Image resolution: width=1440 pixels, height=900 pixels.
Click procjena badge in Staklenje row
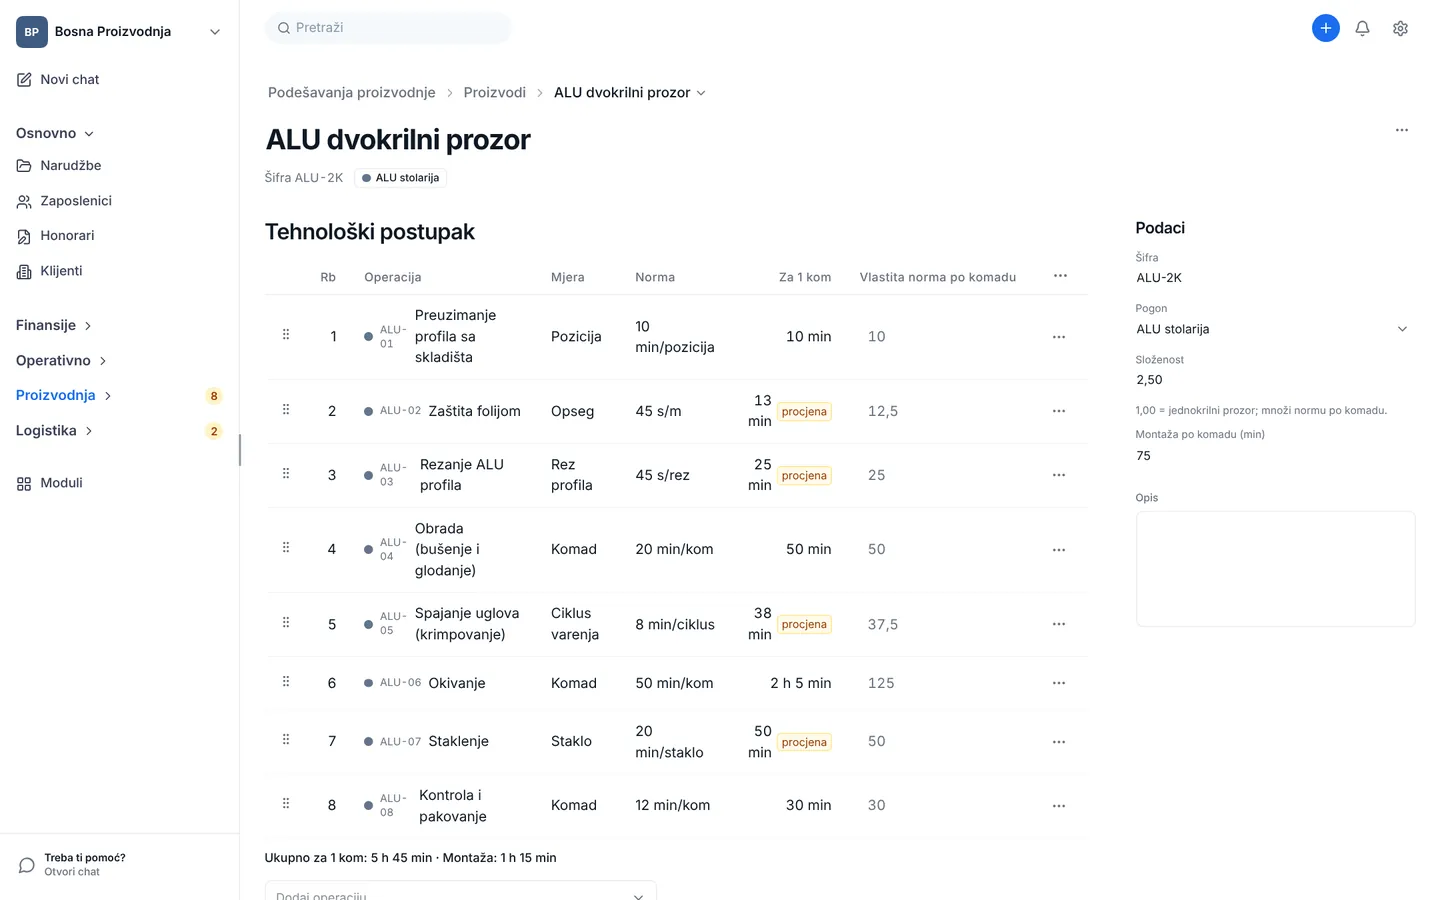tap(804, 742)
